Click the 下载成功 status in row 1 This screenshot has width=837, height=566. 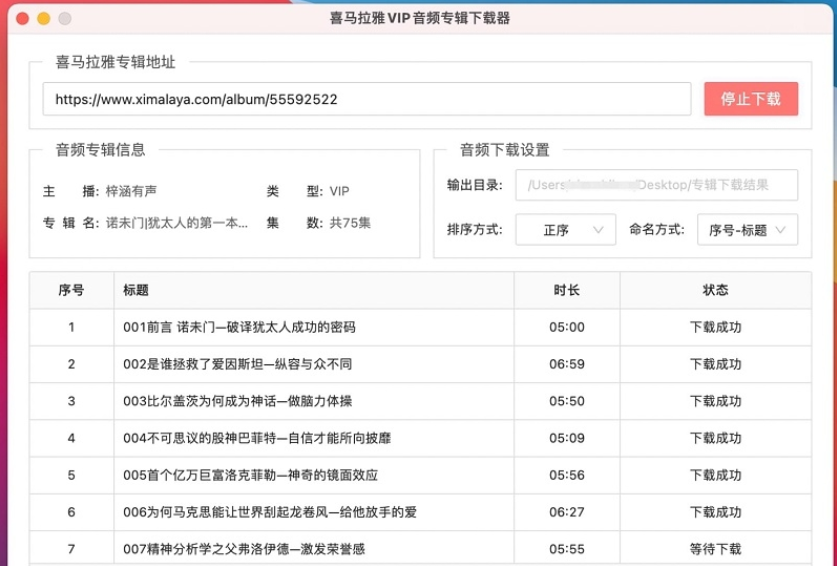715,327
